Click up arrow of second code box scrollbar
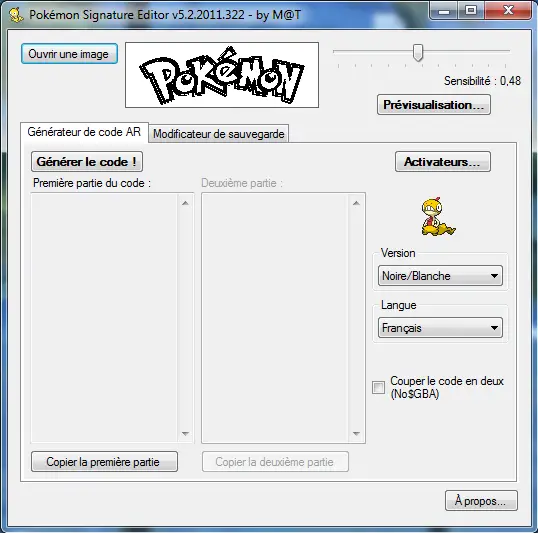The width and height of the screenshot is (538, 533). 356,203
